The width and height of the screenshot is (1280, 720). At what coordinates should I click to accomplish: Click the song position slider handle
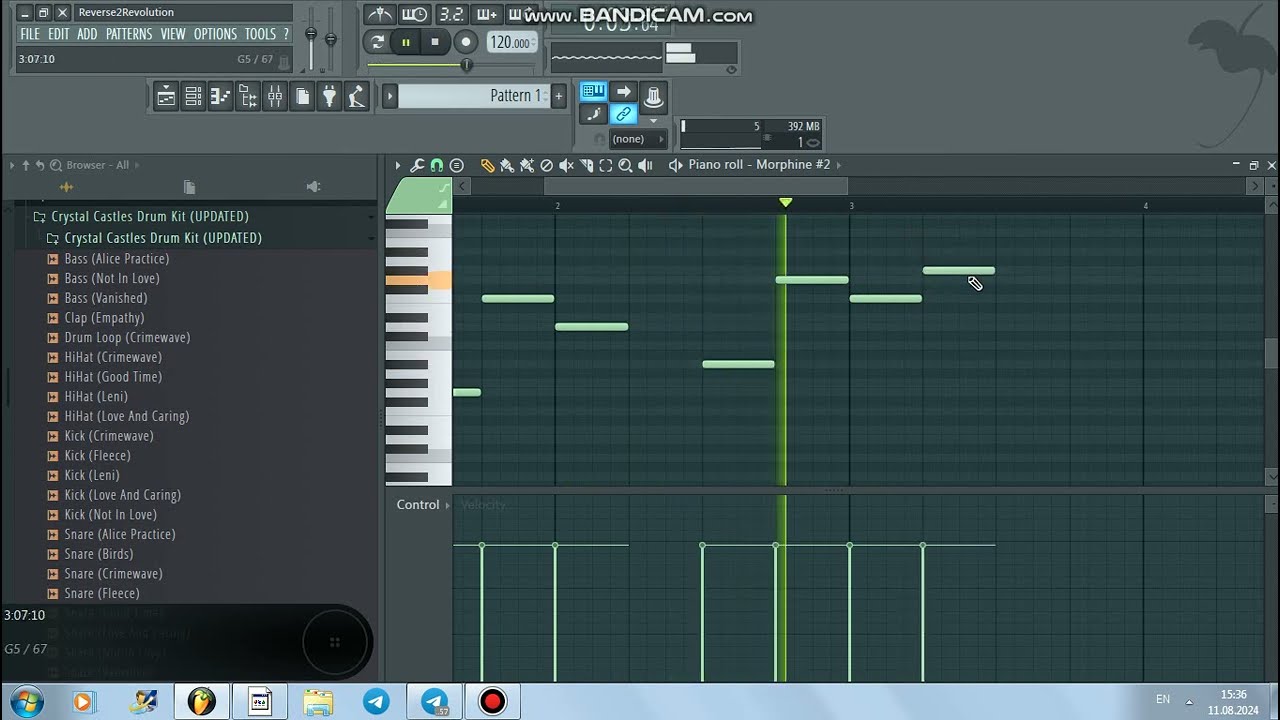[x=467, y=64]
